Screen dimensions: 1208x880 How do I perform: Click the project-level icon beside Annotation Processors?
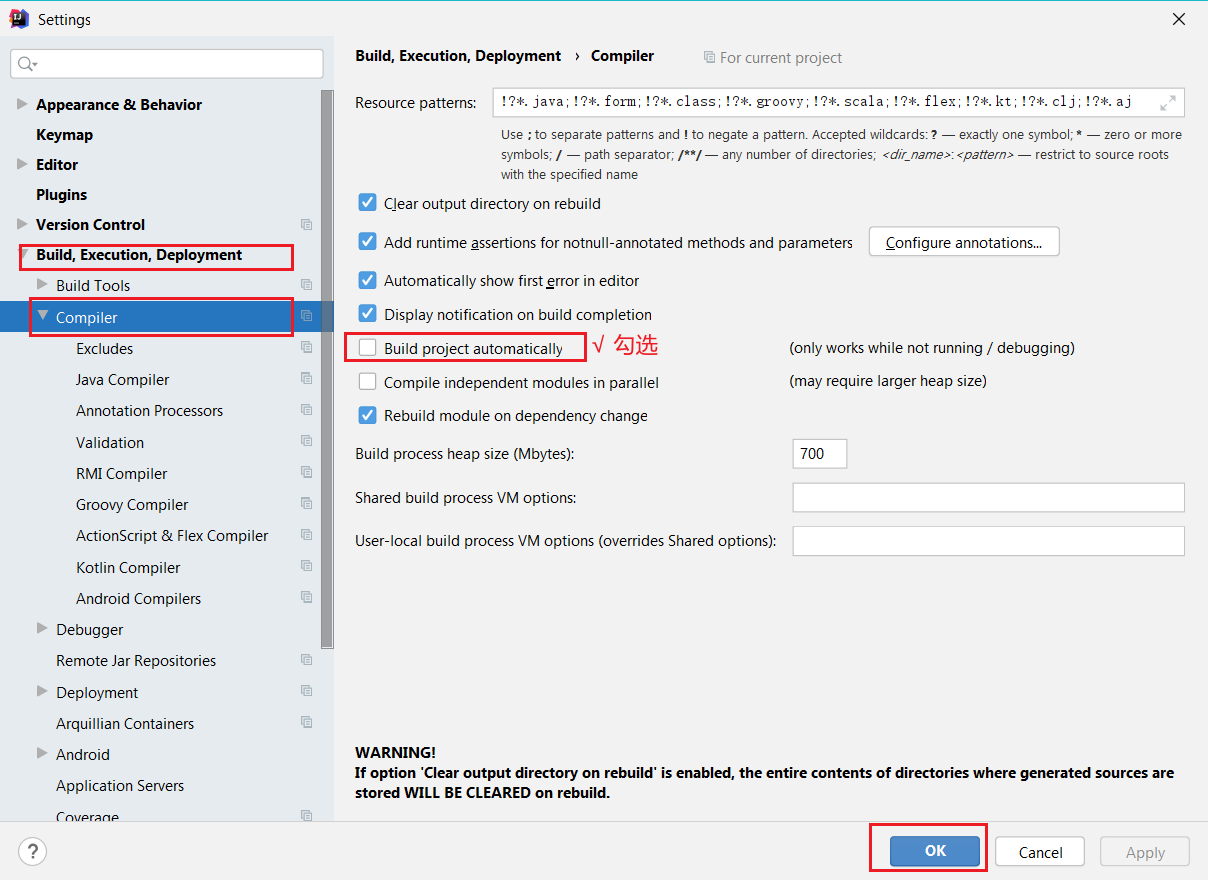tap(307, 410)
